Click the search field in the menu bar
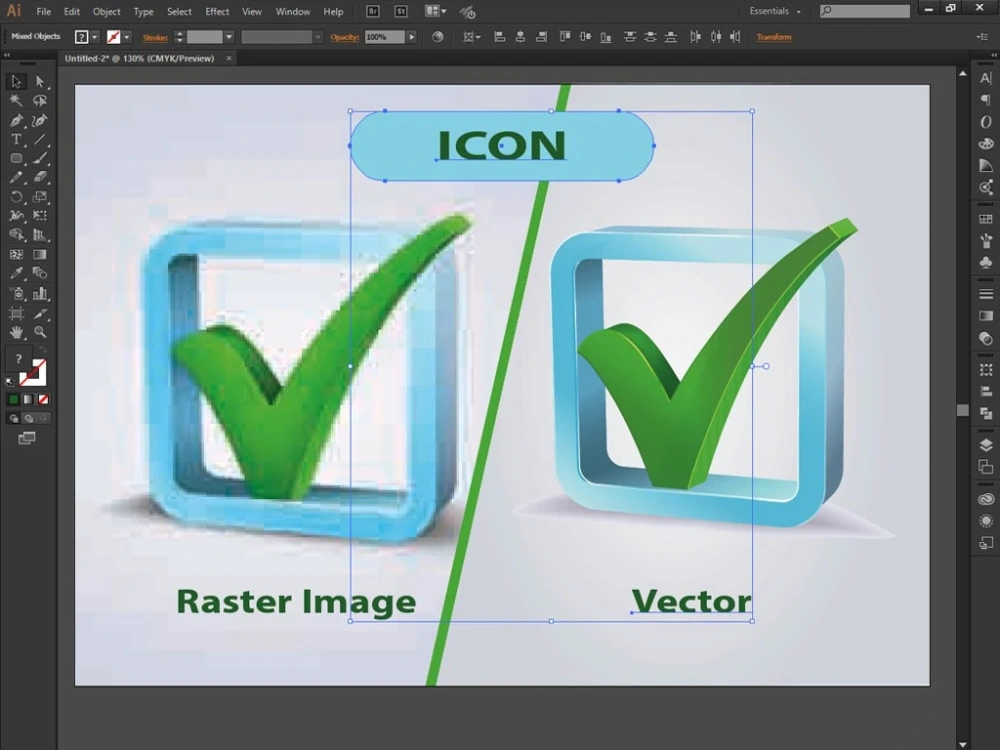Viewport: 1000px width, 750px height. 865,11
